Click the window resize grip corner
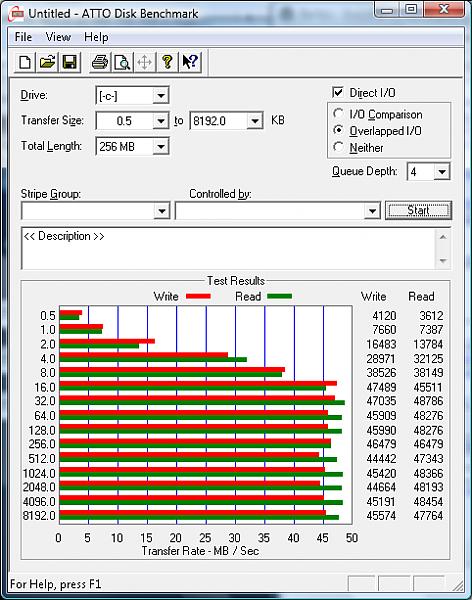Image resolution: width=472 pixels, height=600 pixels. coord(457,585)
